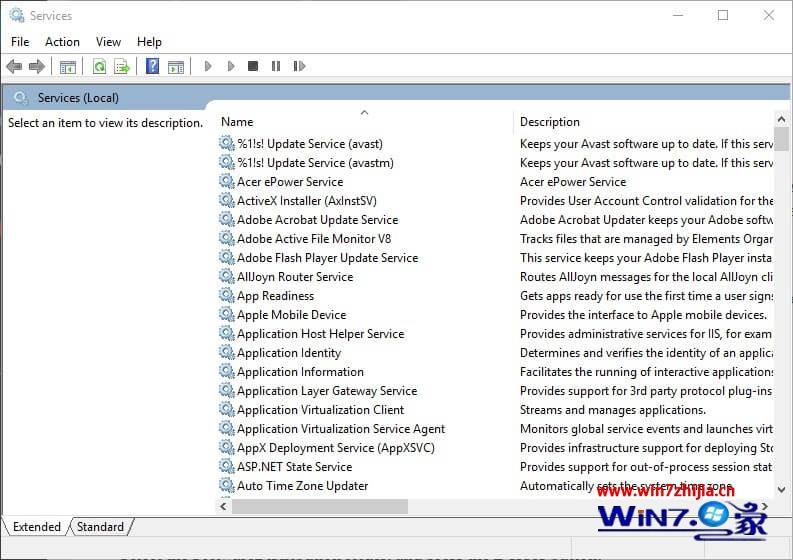Select AppX Deployment Service (AppXSVC)
Image resolution: width=793 pixels, height=560 pixels.
pos(336,448)
